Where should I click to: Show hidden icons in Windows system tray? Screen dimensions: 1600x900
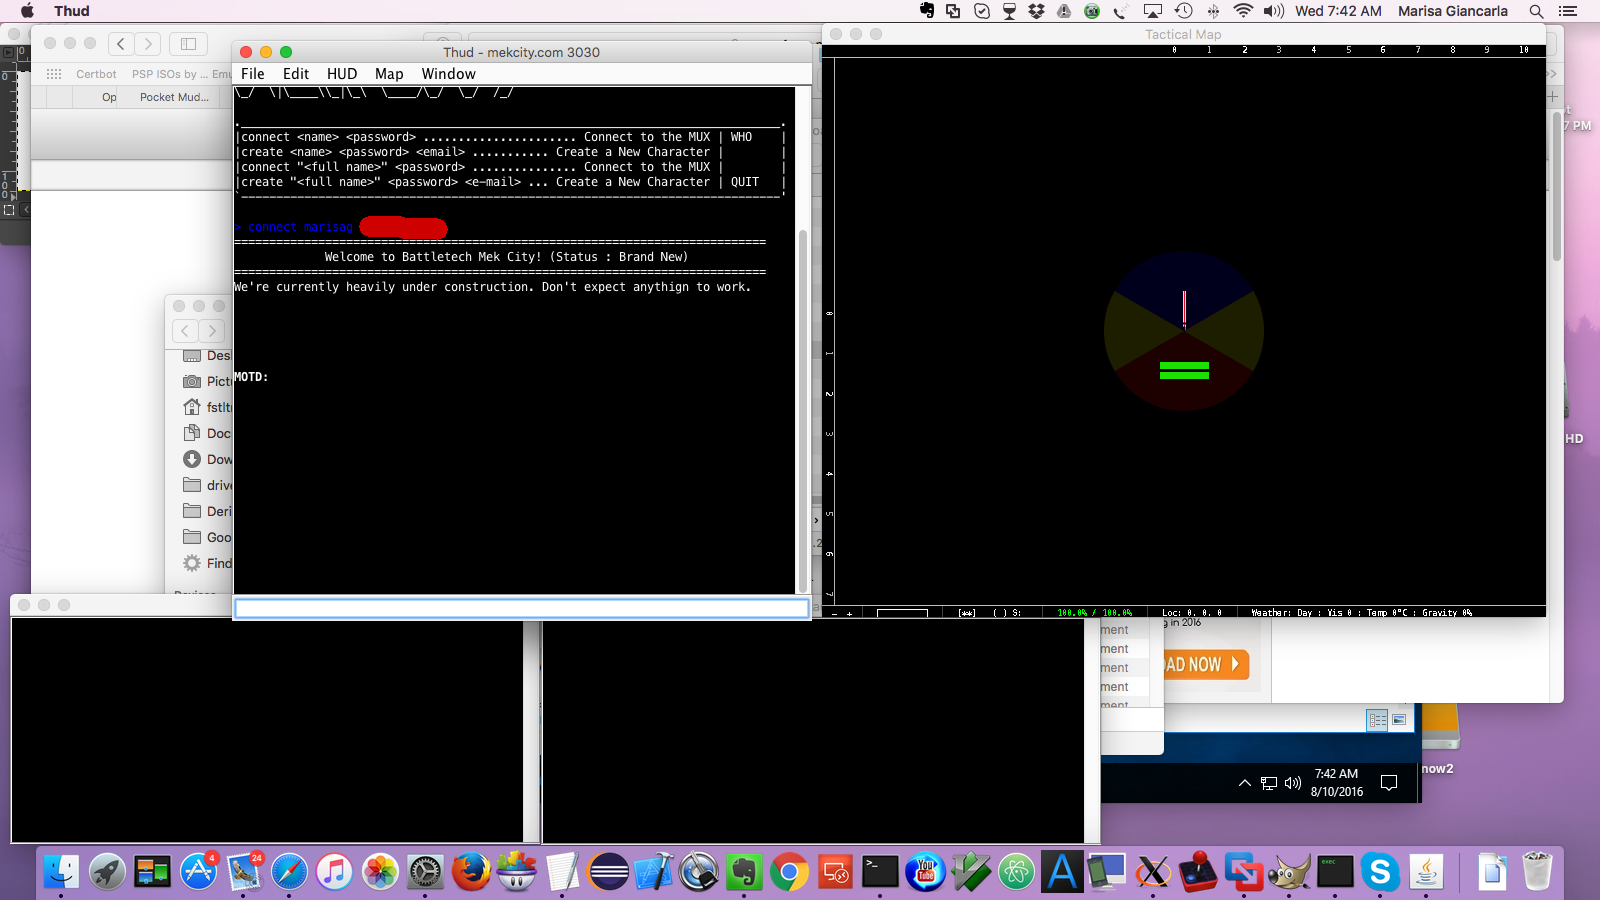[1244, 783]
